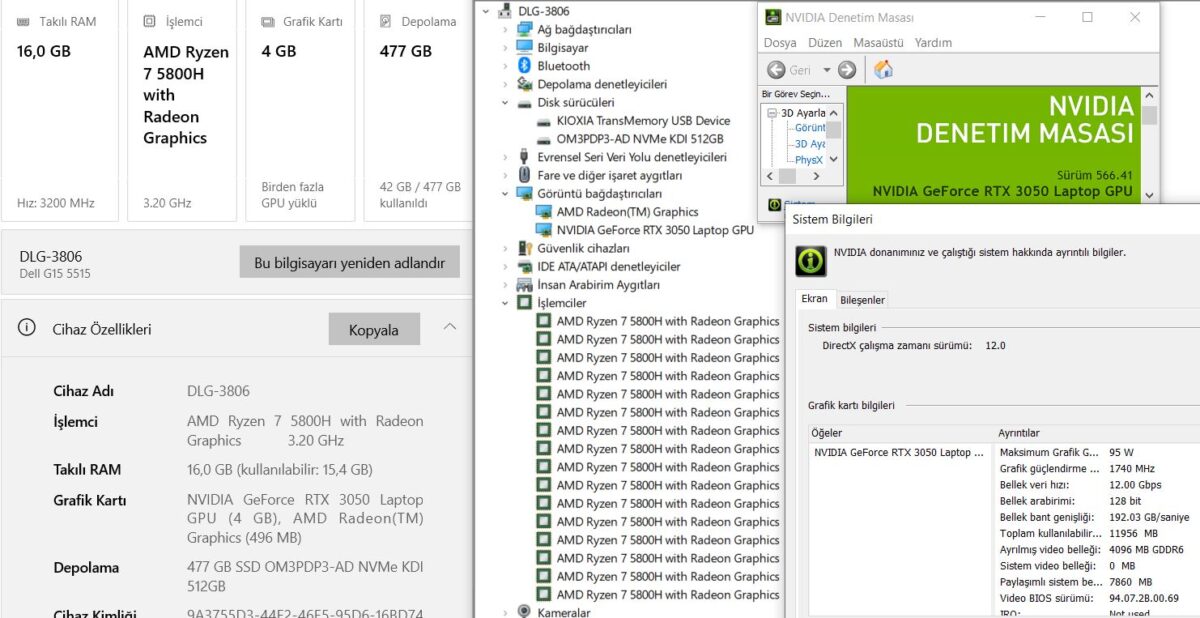This screenshot has width=1200, height=618.
Task: Open the Dosya menu
Action: pyautogui.click(x=780, y=43)
